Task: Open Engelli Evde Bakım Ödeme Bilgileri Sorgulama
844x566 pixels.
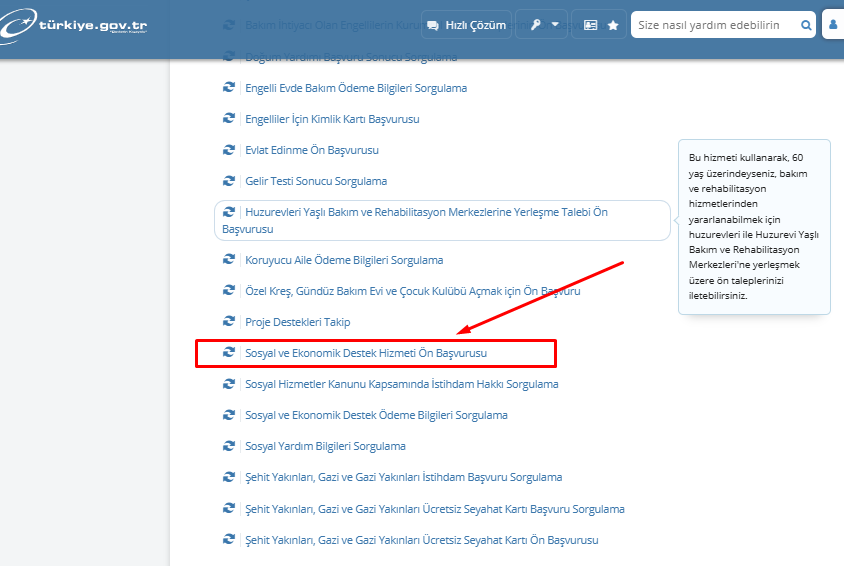Action: click(x=355, y=88)
